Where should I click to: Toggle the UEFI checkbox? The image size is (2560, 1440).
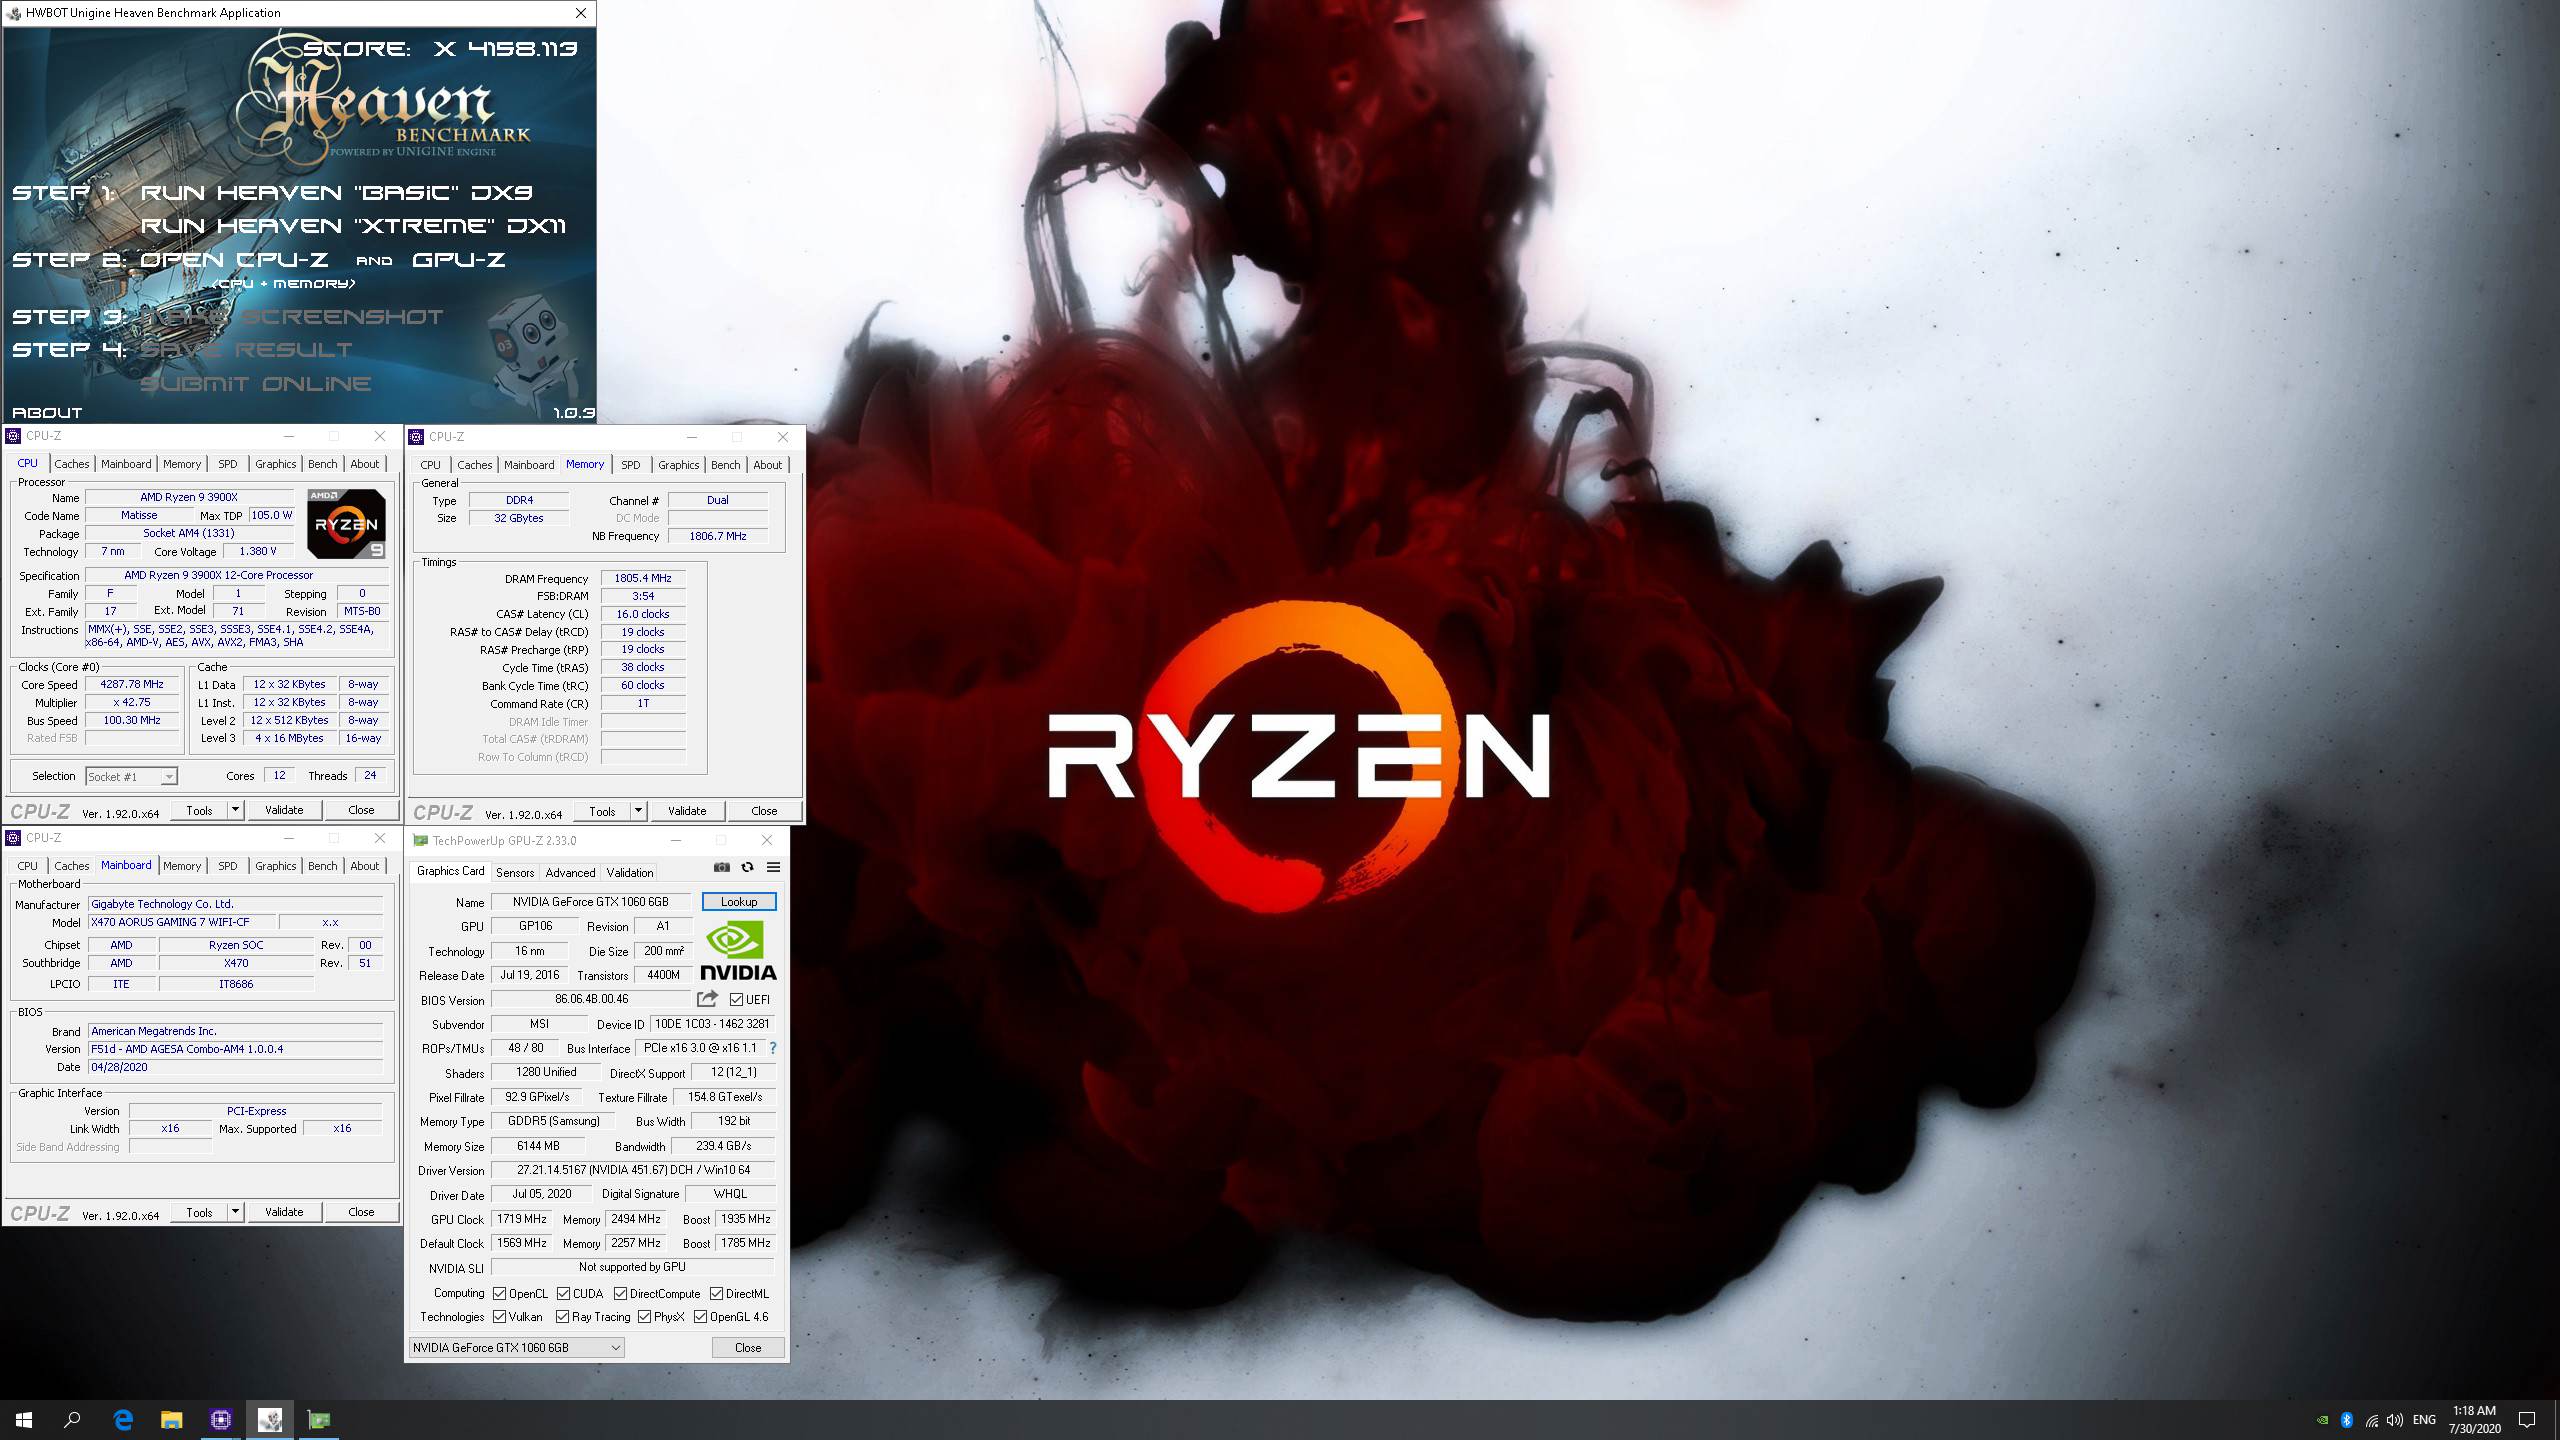tap(736, 999)
